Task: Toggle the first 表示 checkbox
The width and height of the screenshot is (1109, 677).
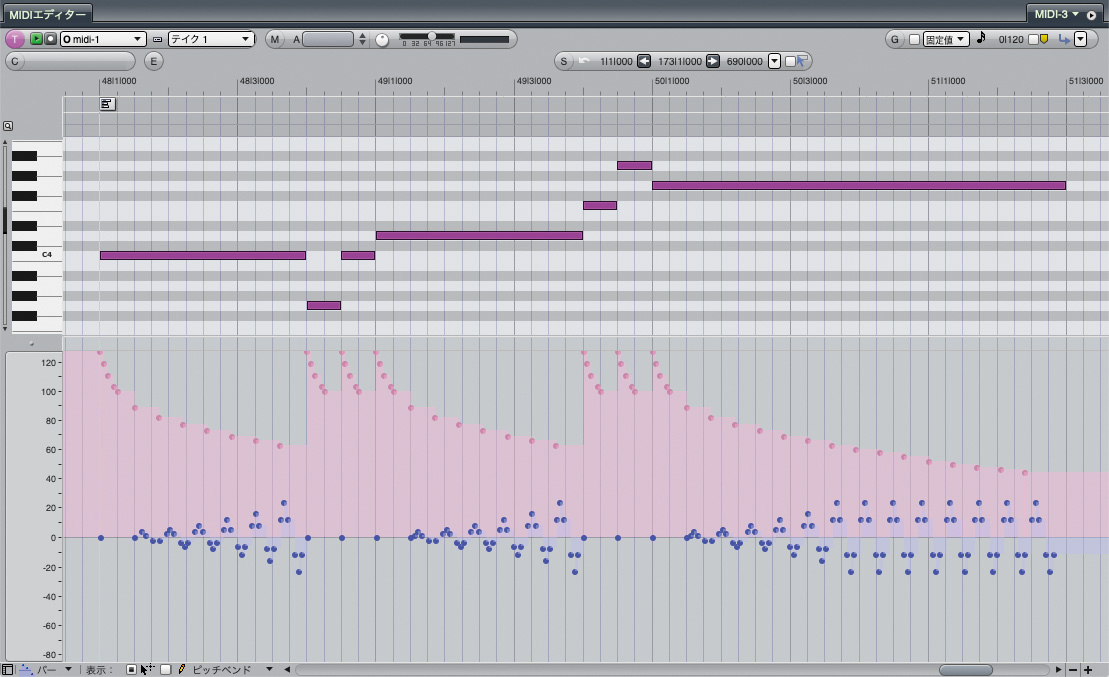Action: (131, 669)
